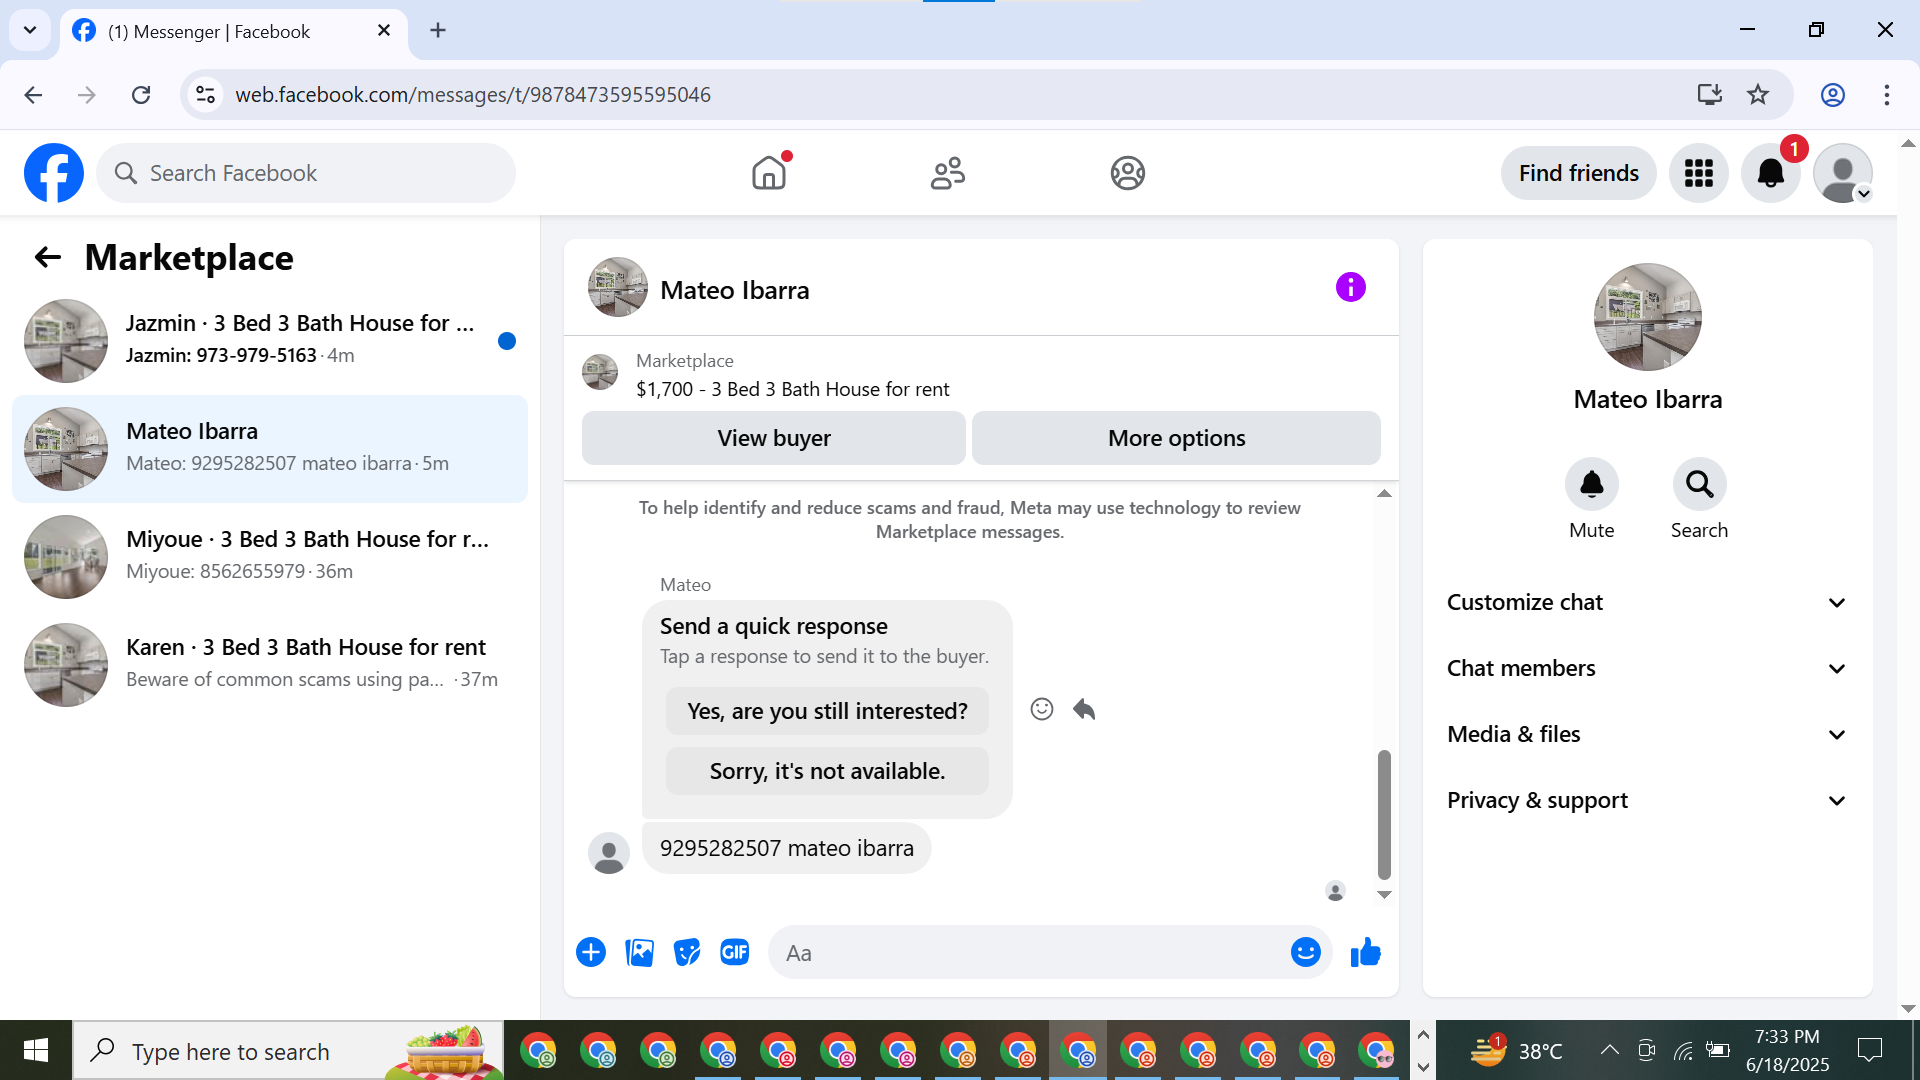Install the web app from address bar
The image size is (1920, 1080).
1710,95
